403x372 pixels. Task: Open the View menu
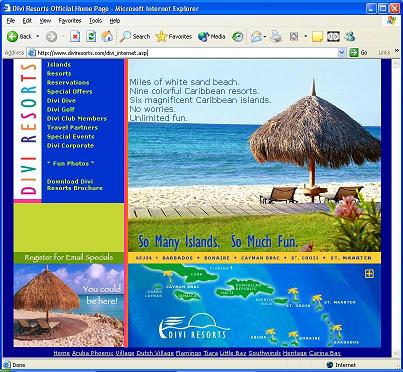coord(45,21)
